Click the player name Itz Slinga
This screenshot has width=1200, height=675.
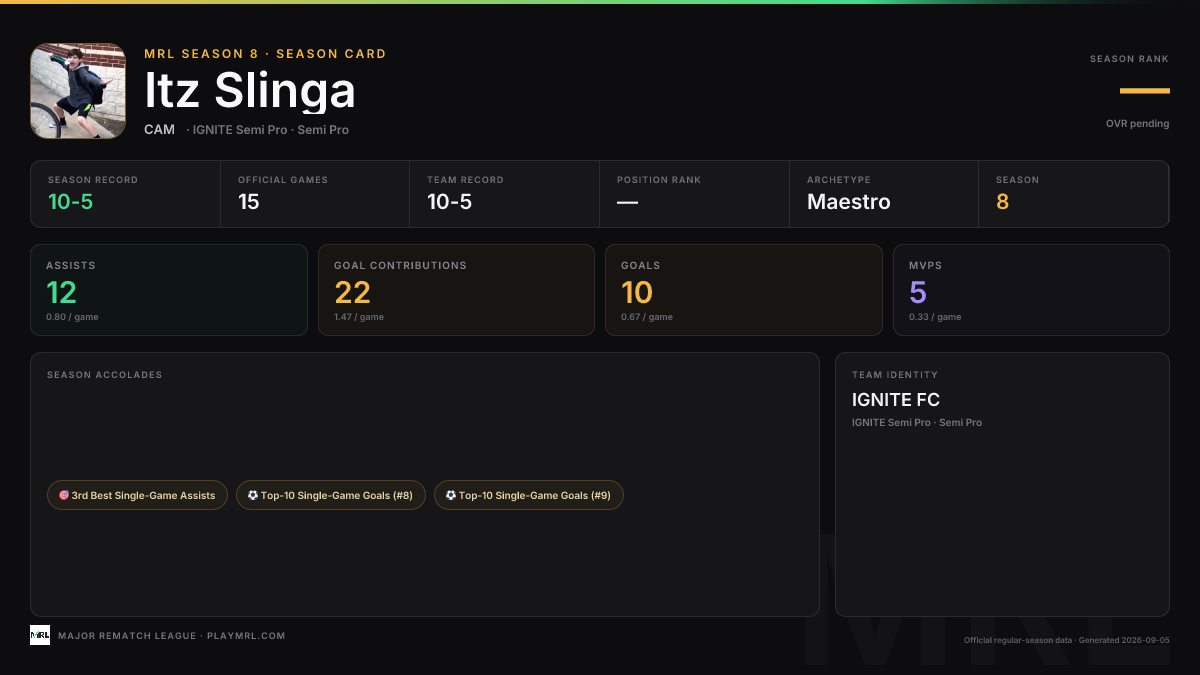pyautogui.click(x=250, y=91)
